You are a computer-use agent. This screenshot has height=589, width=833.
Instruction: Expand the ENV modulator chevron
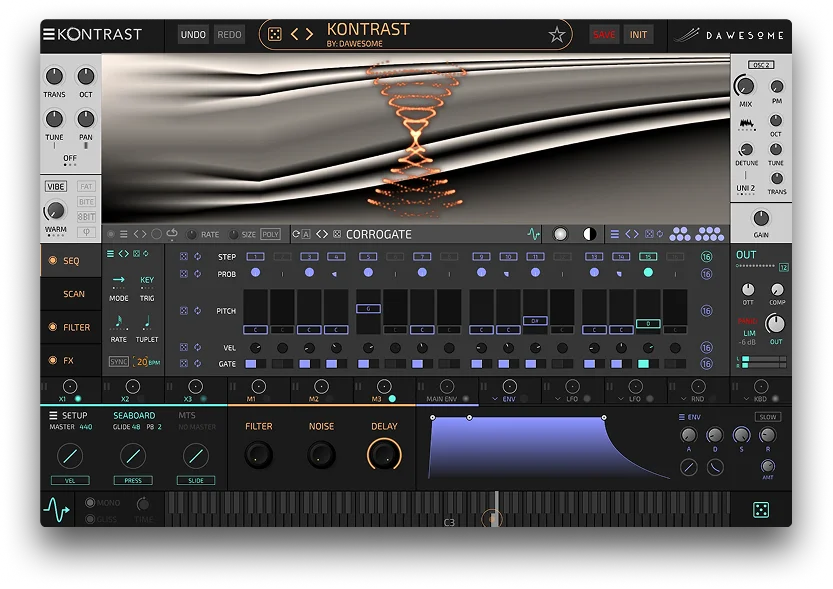click(495, 399)
